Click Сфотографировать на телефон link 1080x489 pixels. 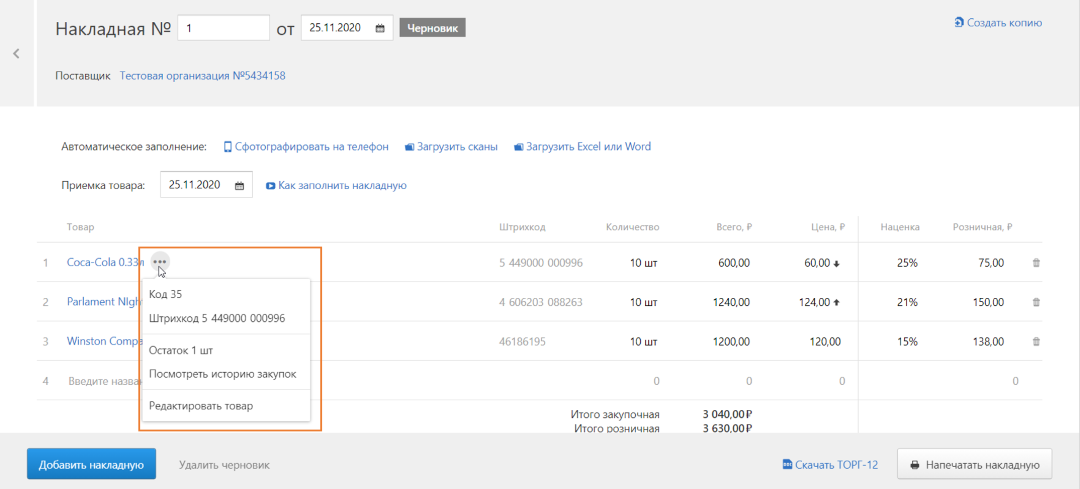[306, 147]
